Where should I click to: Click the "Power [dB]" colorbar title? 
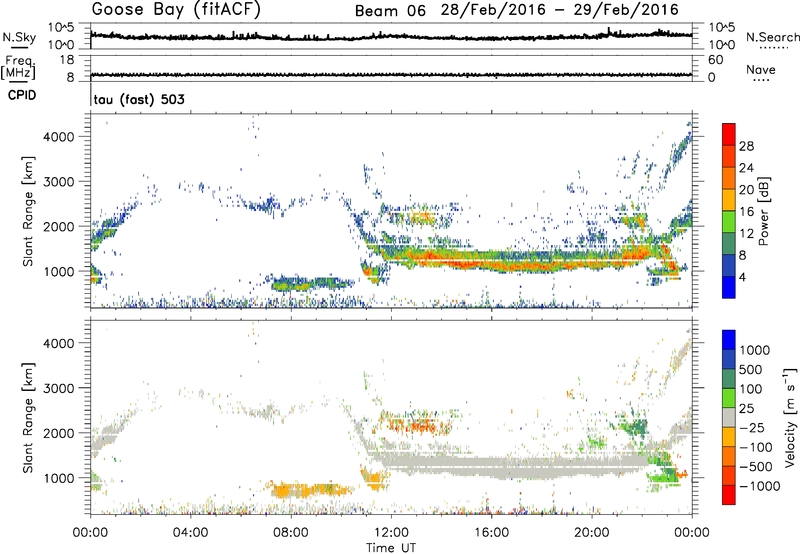[763, 211]
